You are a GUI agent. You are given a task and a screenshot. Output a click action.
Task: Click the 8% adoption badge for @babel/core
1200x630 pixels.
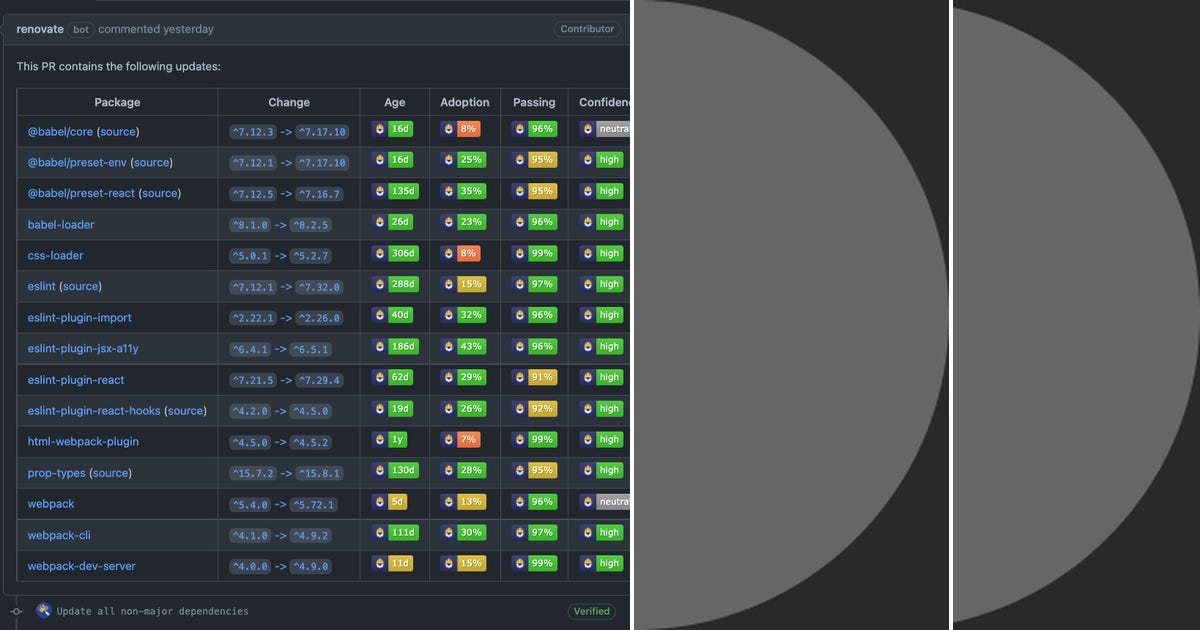pyautogui.click(x=460, y=129)
